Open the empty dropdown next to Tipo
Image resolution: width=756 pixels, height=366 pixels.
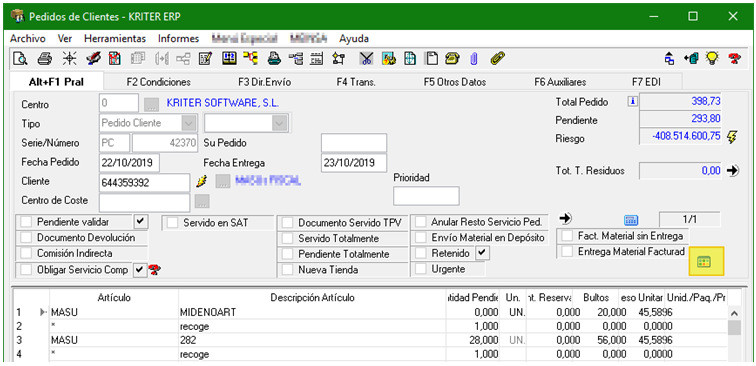[279, 123]
